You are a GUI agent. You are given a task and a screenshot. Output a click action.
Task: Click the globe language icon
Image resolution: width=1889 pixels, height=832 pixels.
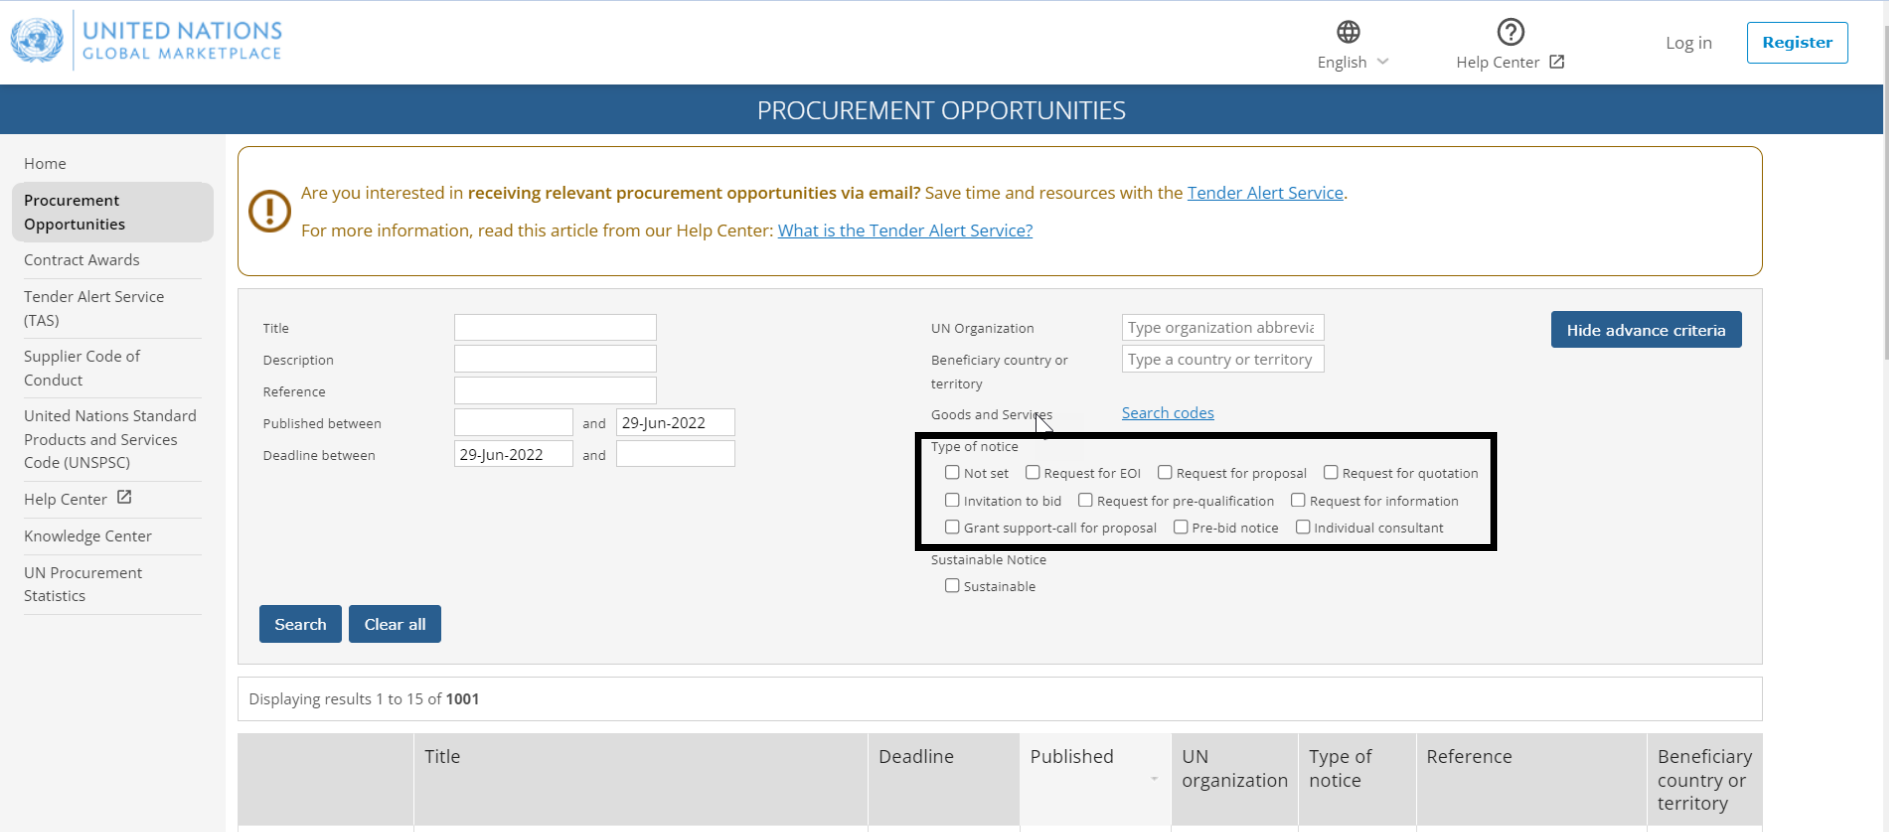1348,32
